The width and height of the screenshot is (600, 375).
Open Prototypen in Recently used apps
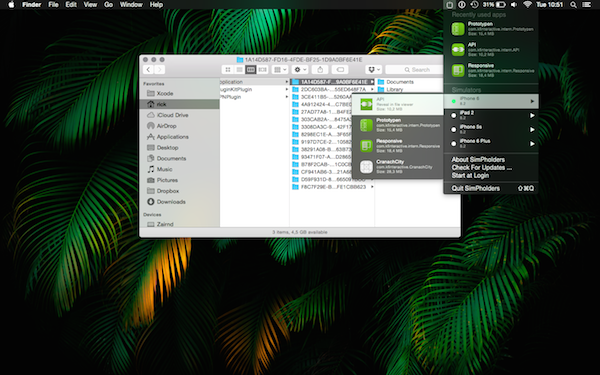click(491, 29)
